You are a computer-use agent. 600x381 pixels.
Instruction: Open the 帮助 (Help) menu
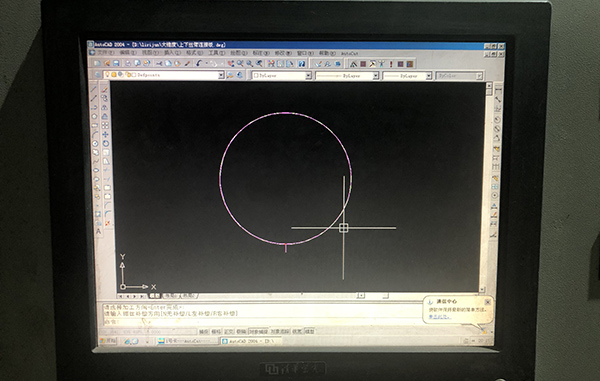[327, 53]
